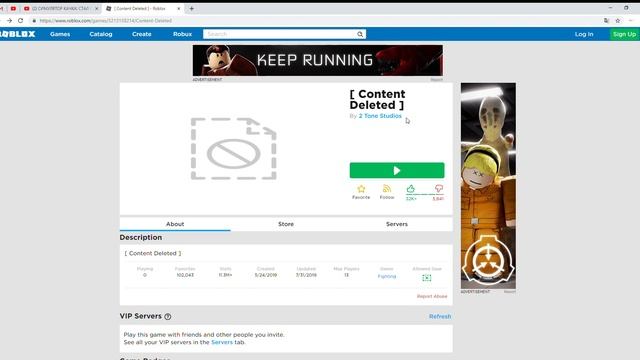
Task: Click the pinned YouTube tab icon
Action: click(13, 8)
